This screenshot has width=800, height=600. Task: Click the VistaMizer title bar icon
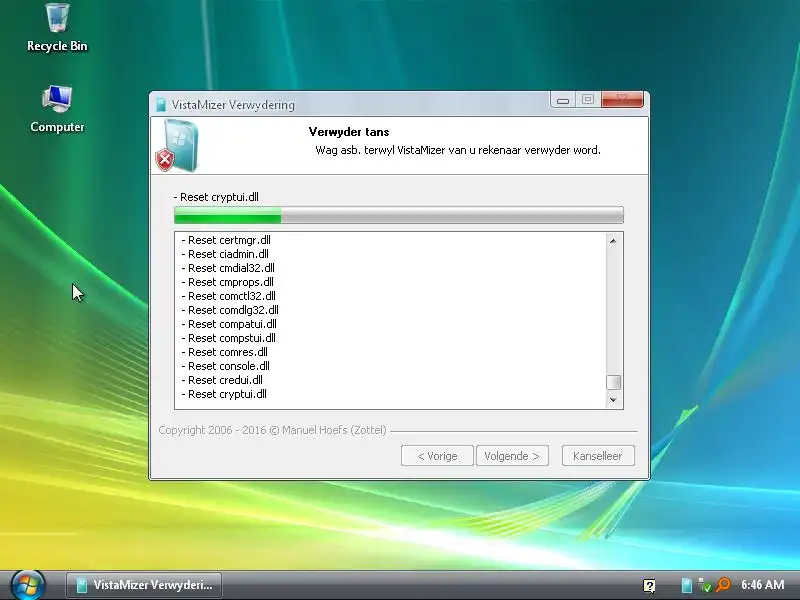click(161, 105)
